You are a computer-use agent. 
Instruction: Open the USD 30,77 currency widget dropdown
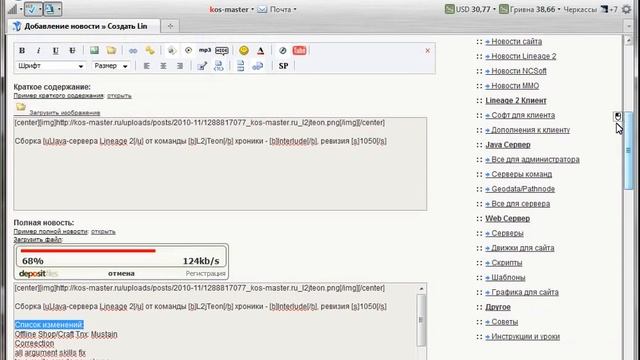click(x=470, y=9)
